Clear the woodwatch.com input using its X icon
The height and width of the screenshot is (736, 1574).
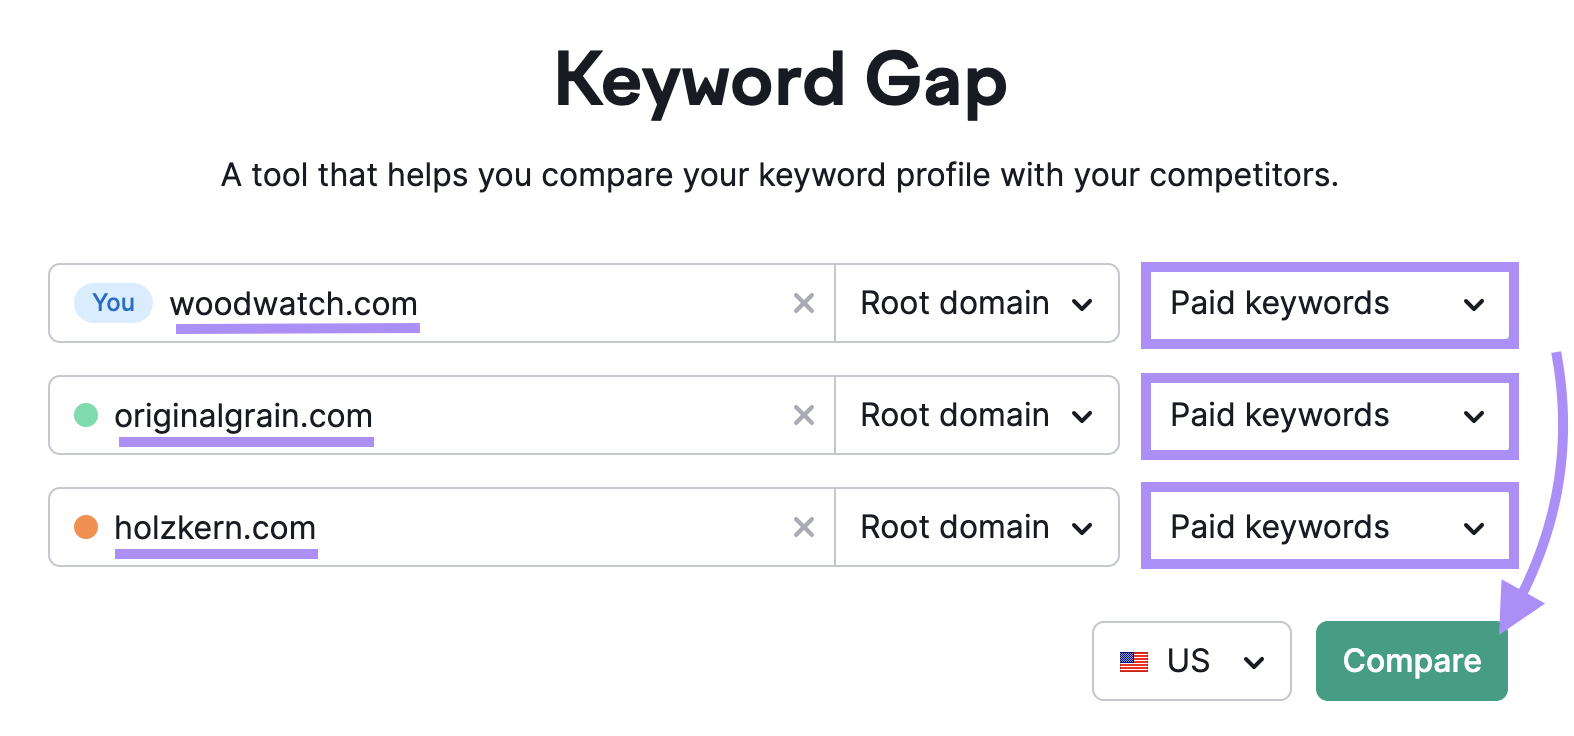804,303
